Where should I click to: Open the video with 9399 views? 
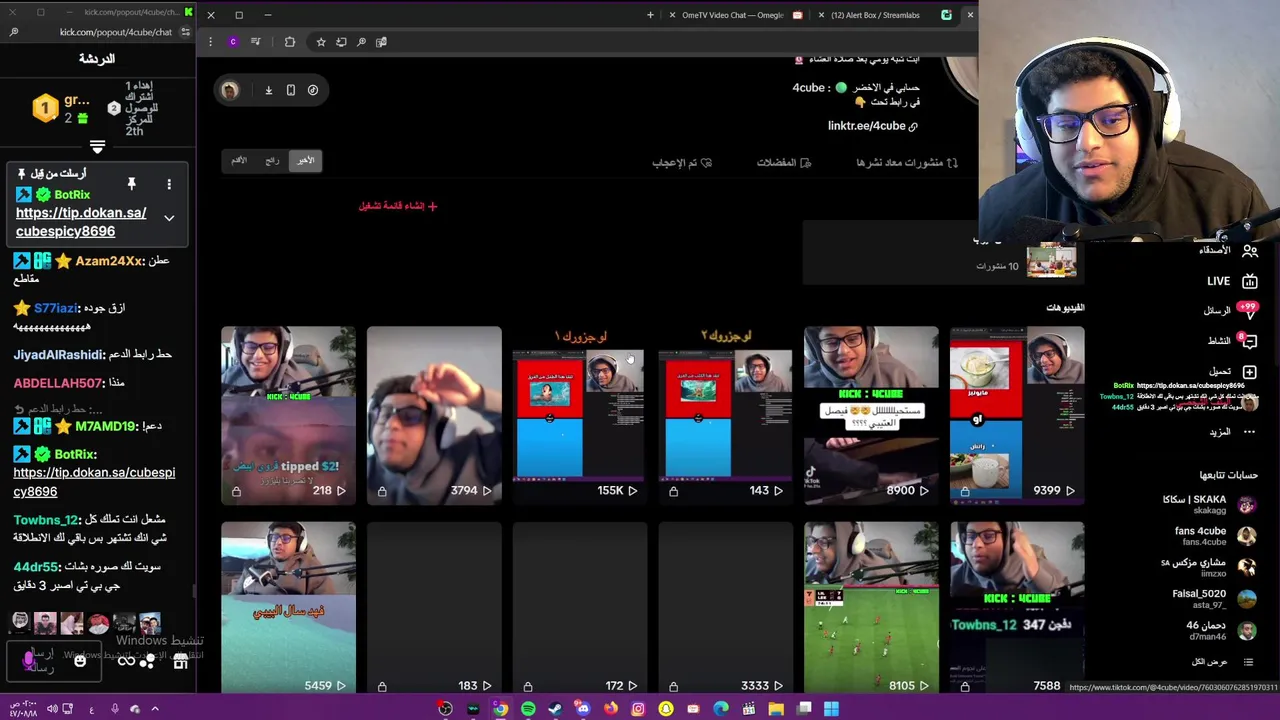click(x=1017, y=415)
